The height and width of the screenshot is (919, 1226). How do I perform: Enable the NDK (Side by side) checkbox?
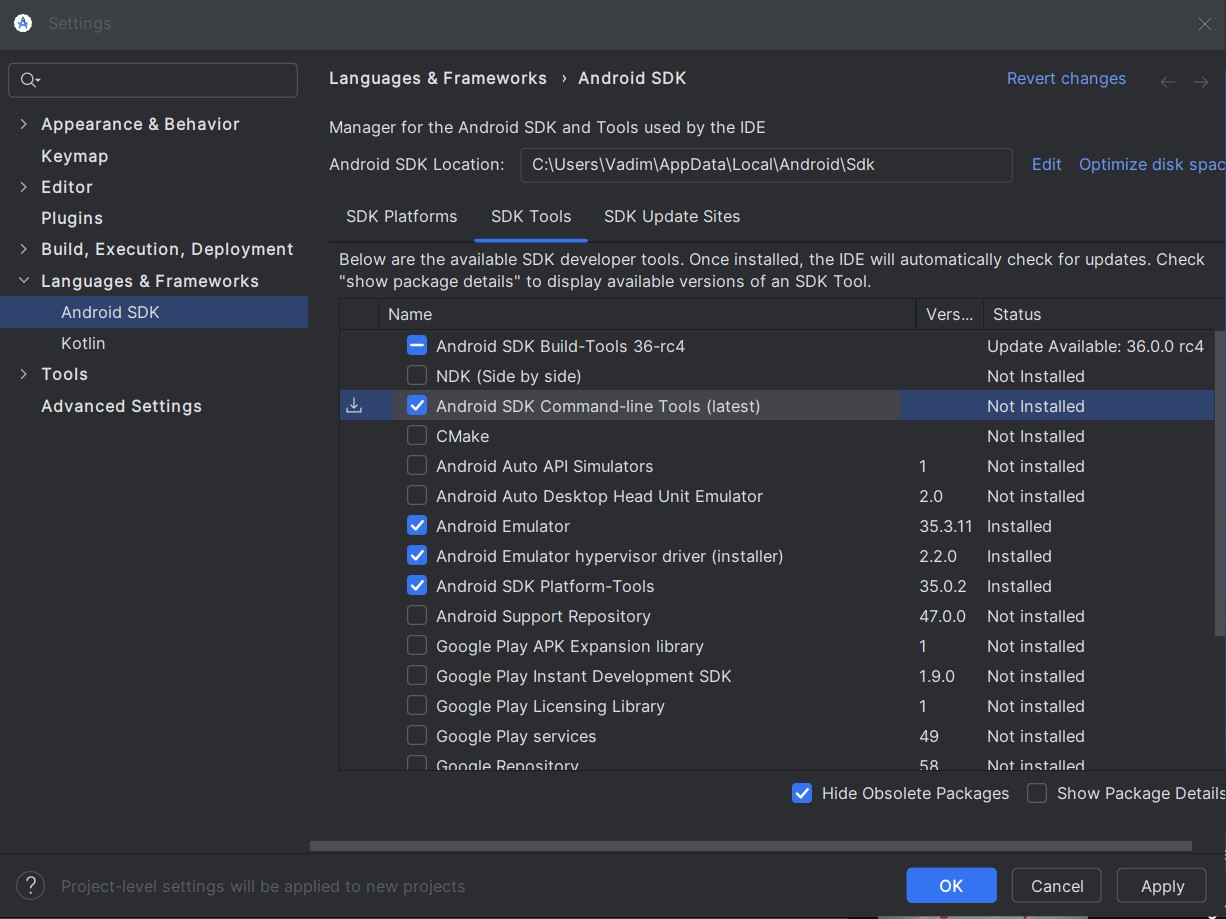click(x=417, y=376)
